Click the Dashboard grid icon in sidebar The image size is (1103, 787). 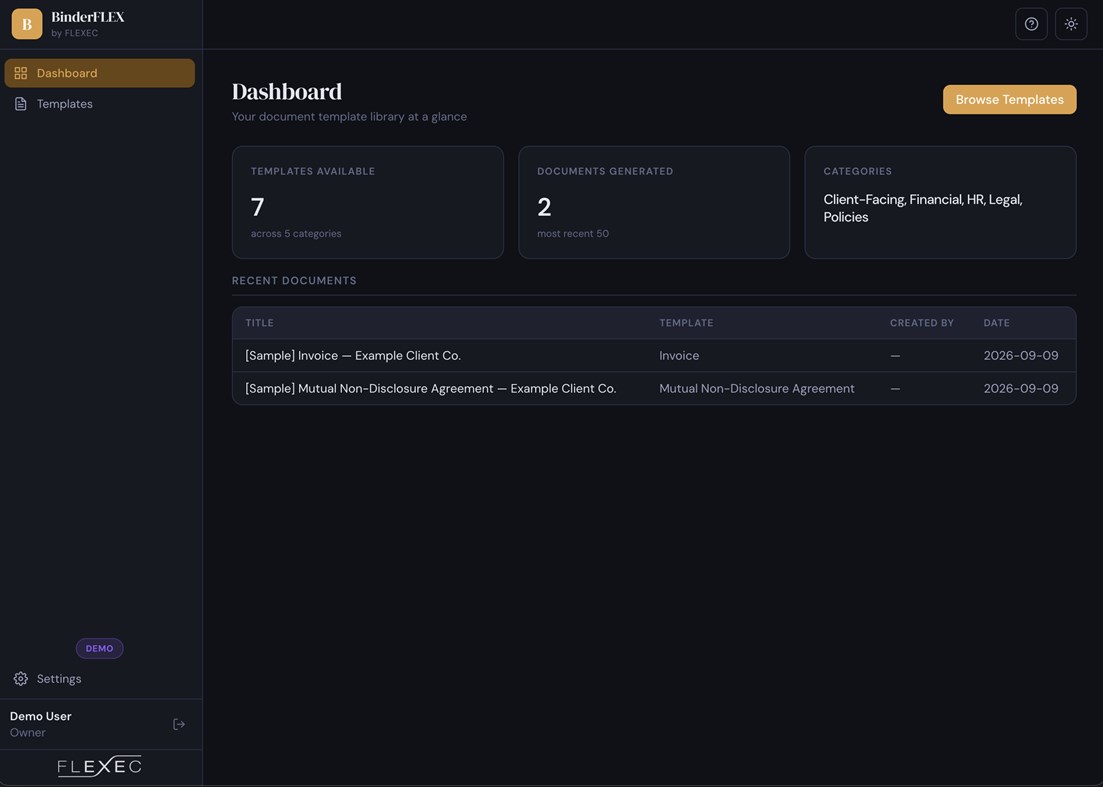[20, 73]
